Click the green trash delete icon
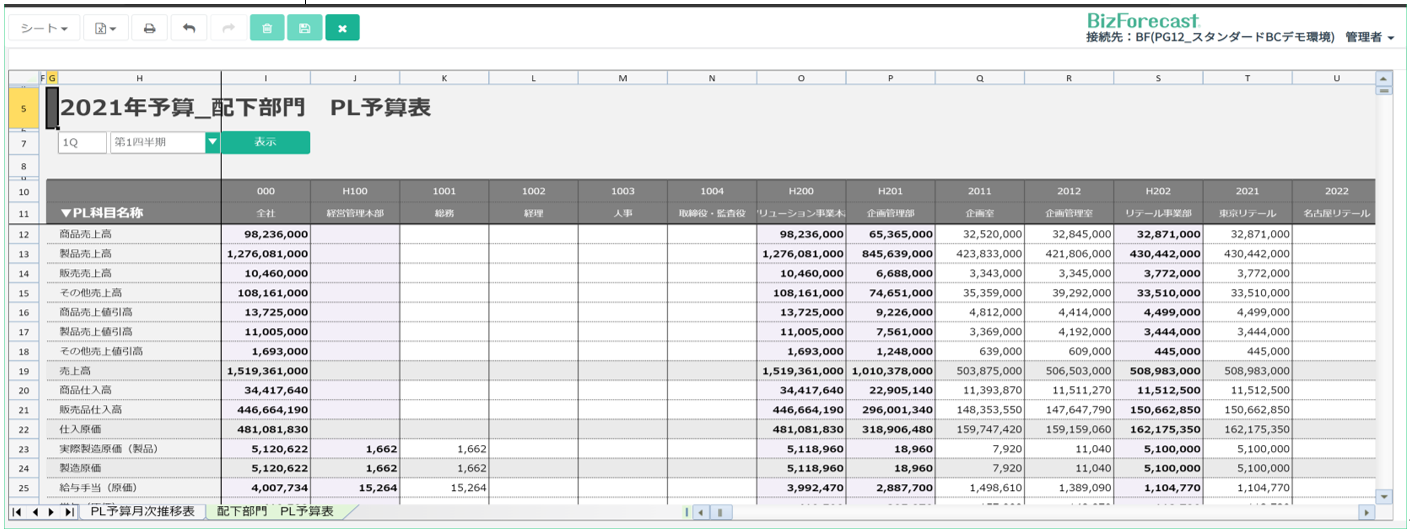Viewport: 1410px width, 531px height. pyautogui.click(x=267, y=28)
